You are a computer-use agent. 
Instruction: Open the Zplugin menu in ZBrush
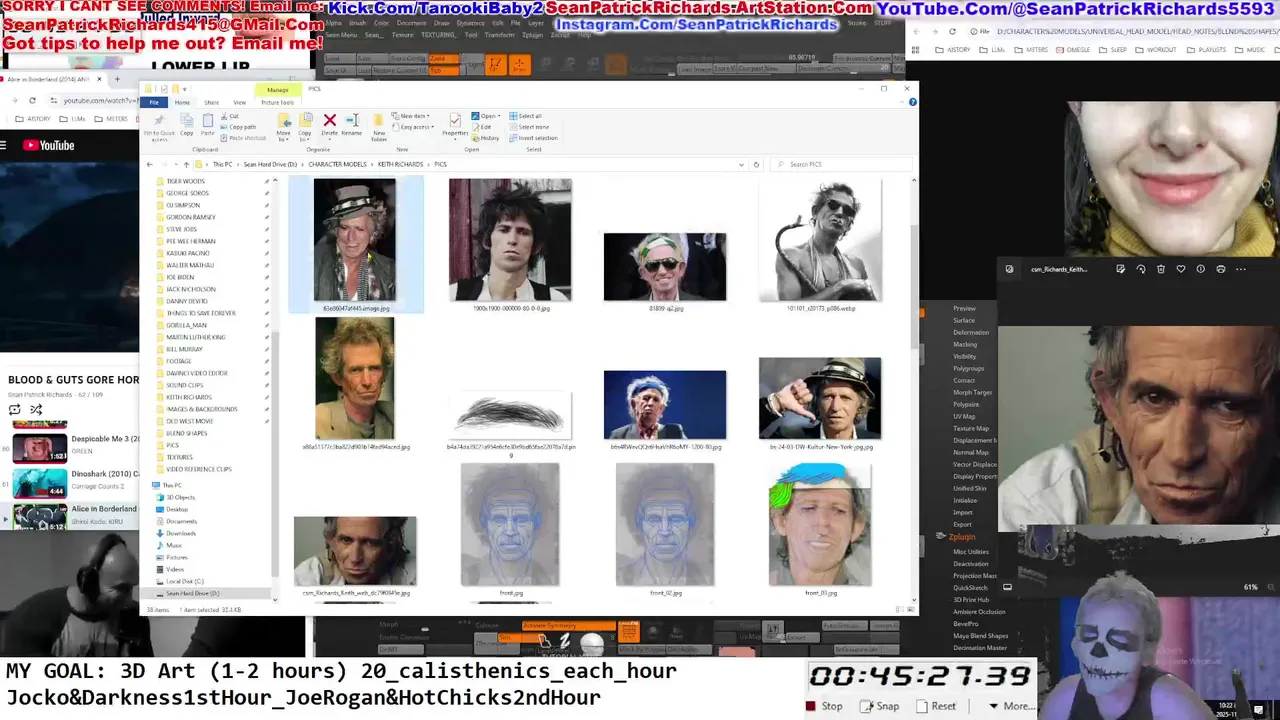[961, 537]
